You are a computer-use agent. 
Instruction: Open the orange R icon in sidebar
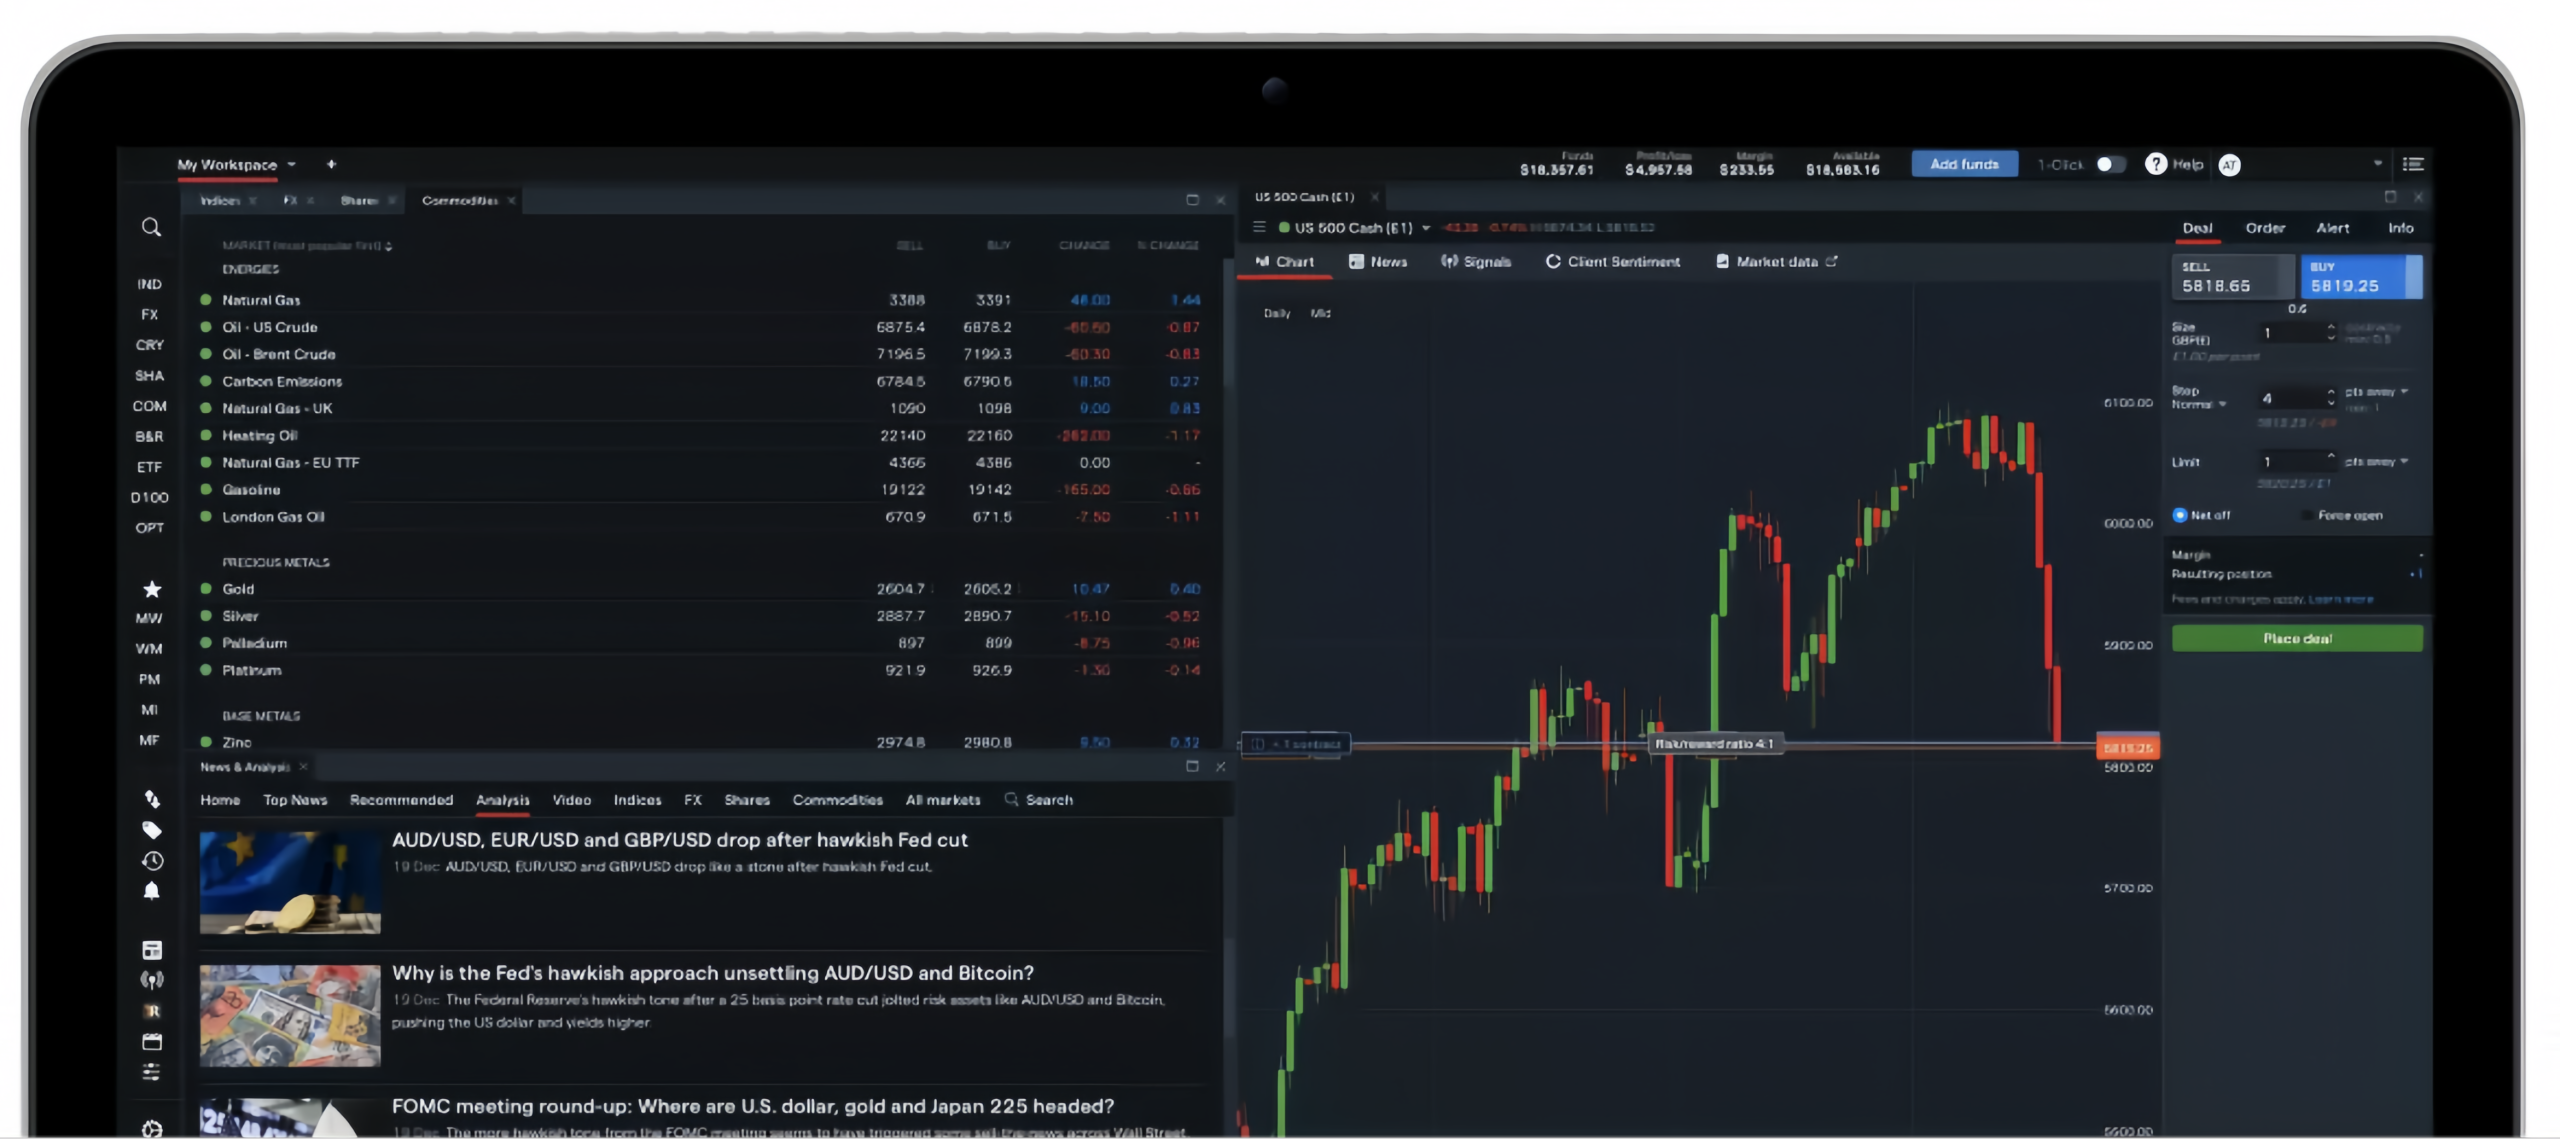[152, 1011]
